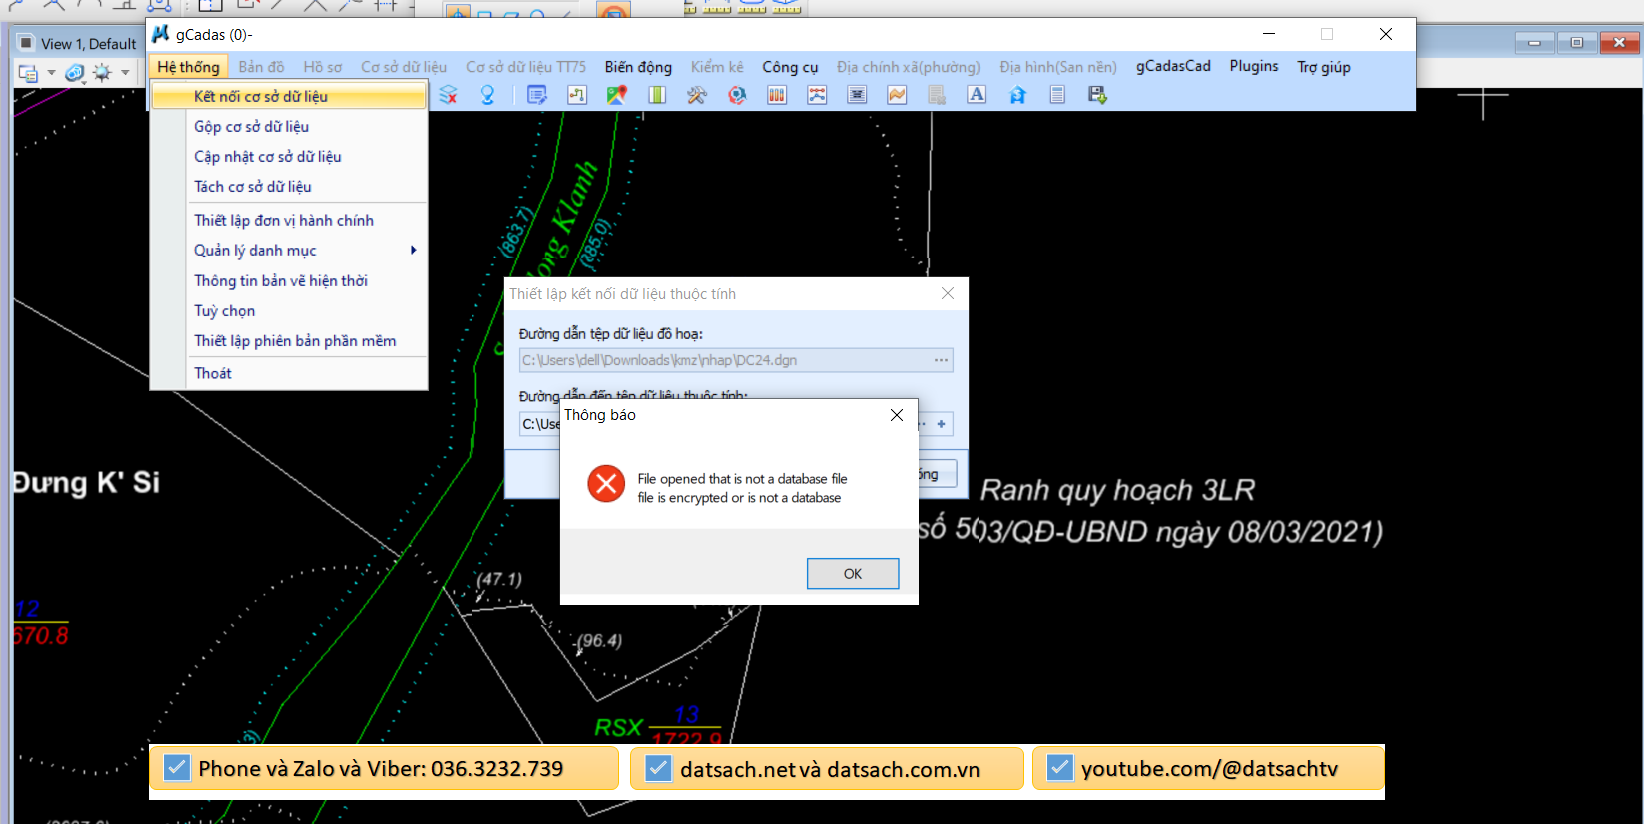The image size is (1644, 824).
Task: Click the layers icon with red X
Action: point(448,95)
